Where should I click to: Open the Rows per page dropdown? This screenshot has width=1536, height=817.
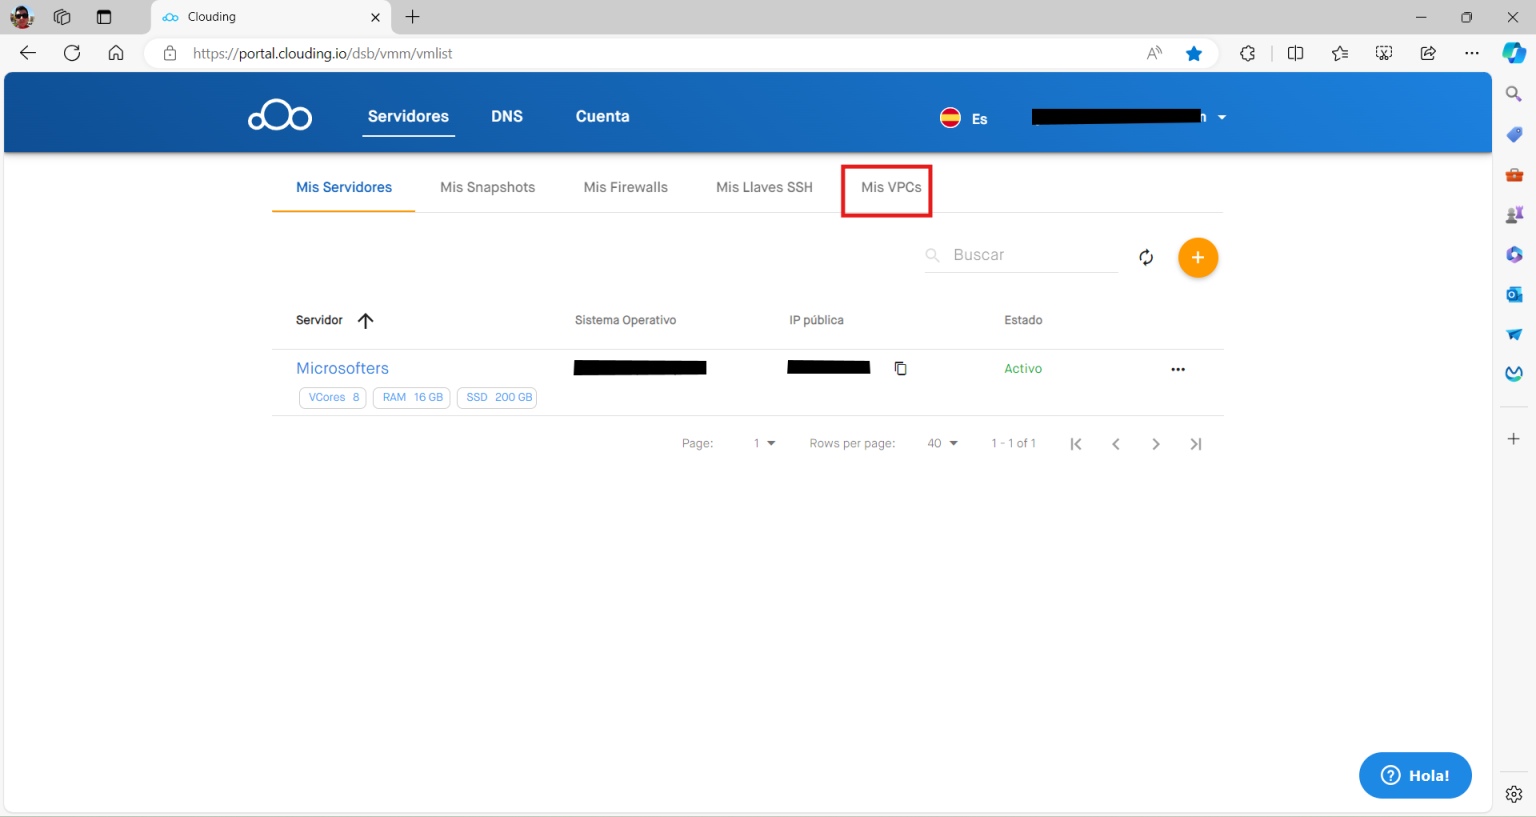pyautogui.click(x=942, y=443)
